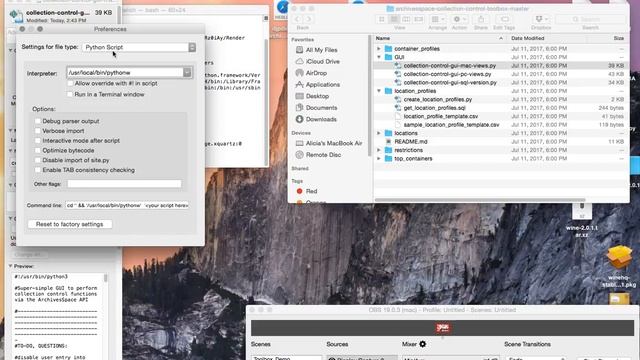Enable Disable import of site.py option
This screenshot has height=360, width=640.
pyautogui.click(x=38, y=160)
